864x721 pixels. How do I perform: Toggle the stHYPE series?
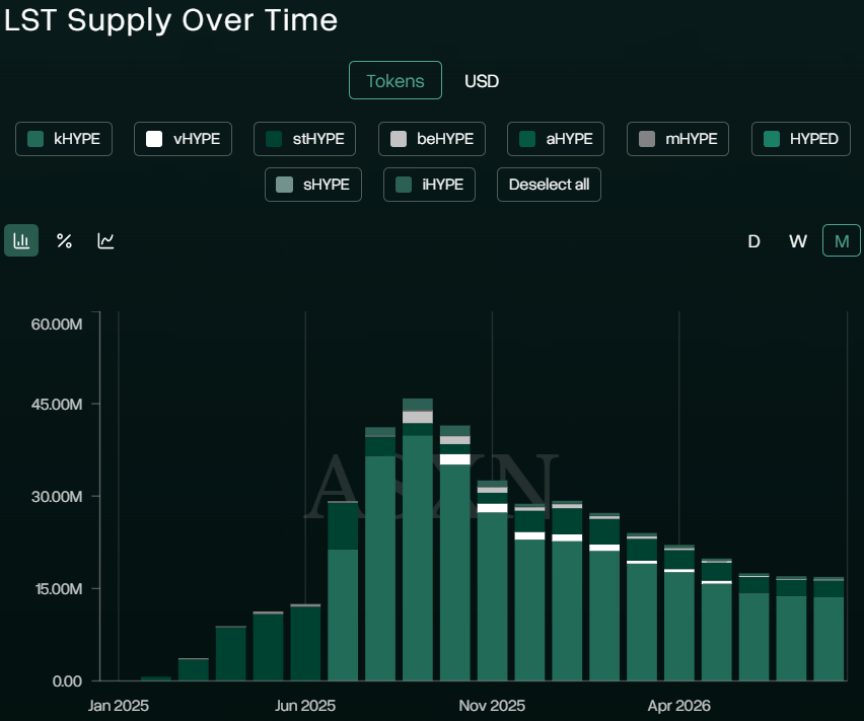click(x=305, y=139)
